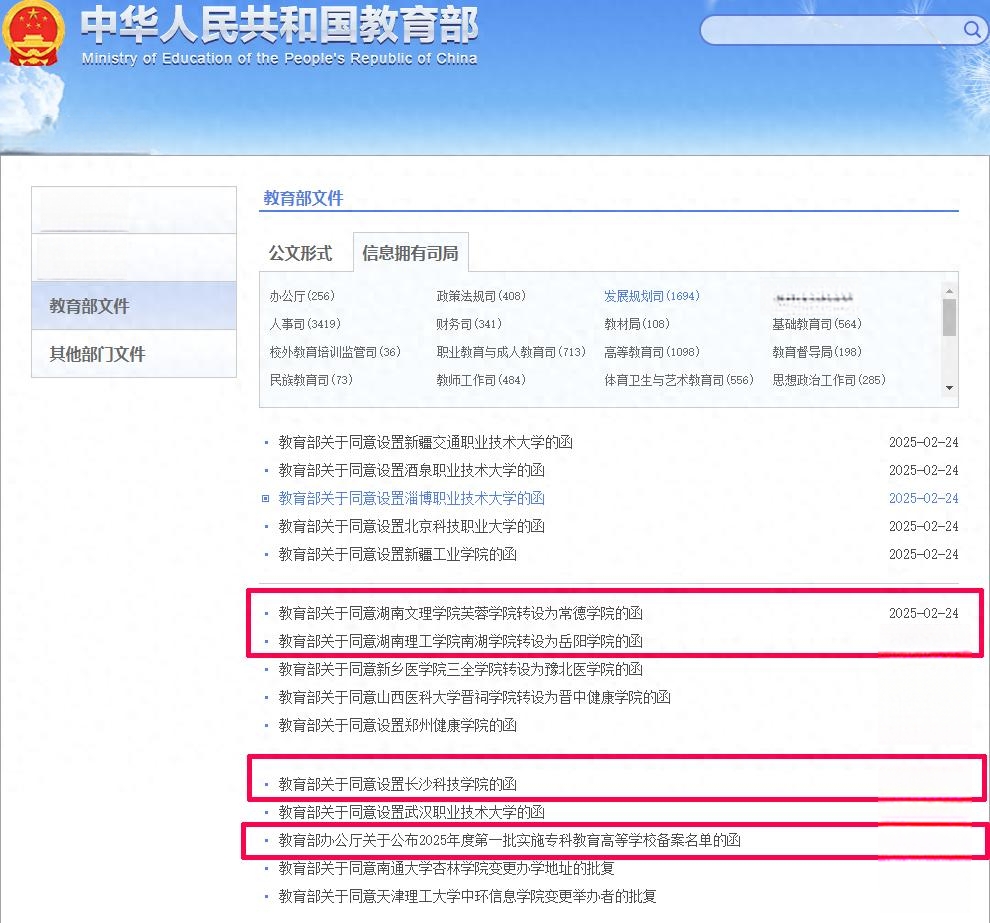Open 教育部文件 in the left sidebar

(134, 306)
